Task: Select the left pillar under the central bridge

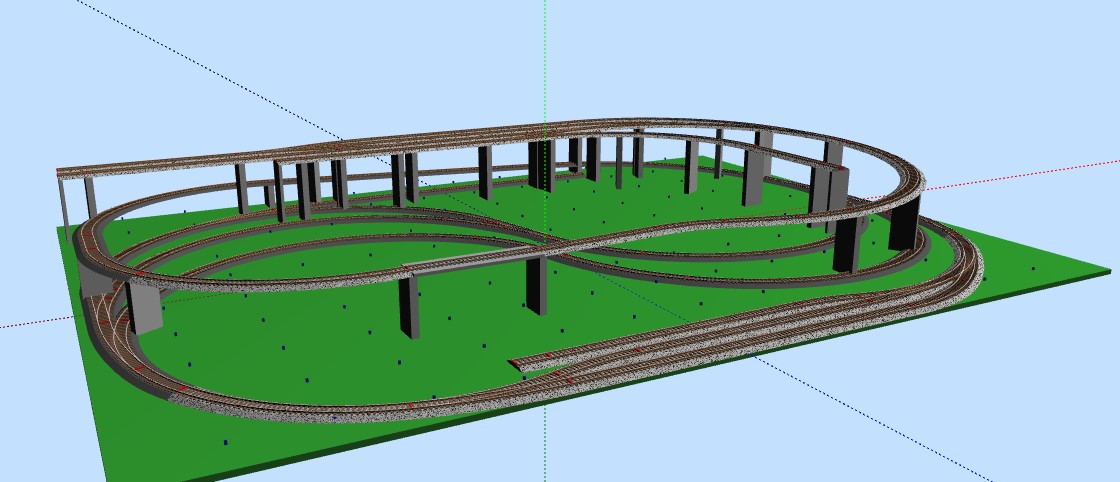Action: click(x=408, y=305)
